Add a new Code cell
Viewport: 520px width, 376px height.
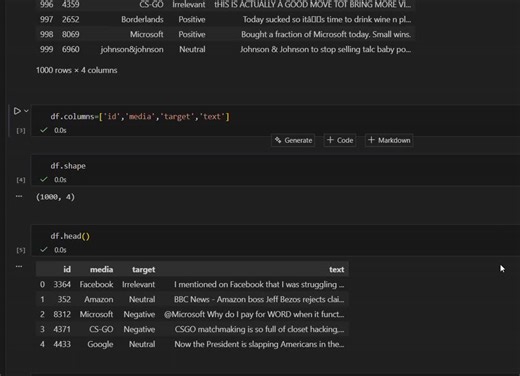click(x=340, y=140)
